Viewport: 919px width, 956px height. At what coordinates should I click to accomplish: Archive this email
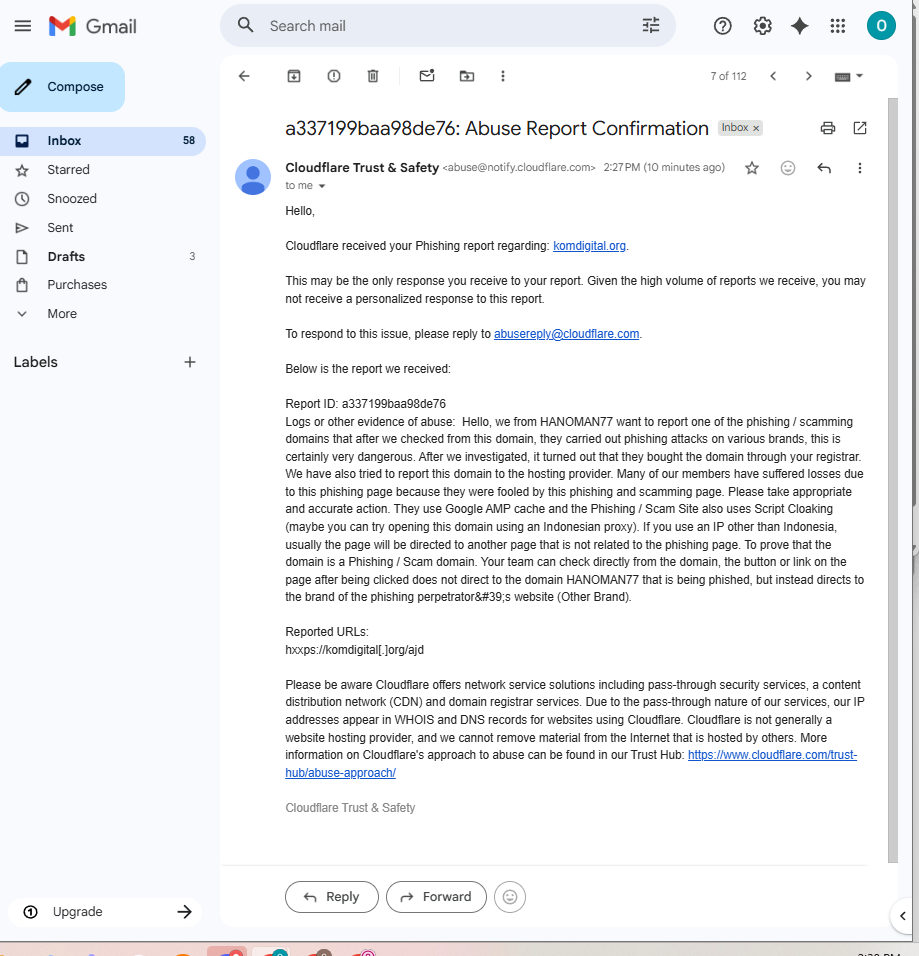[x=294, y=76]
